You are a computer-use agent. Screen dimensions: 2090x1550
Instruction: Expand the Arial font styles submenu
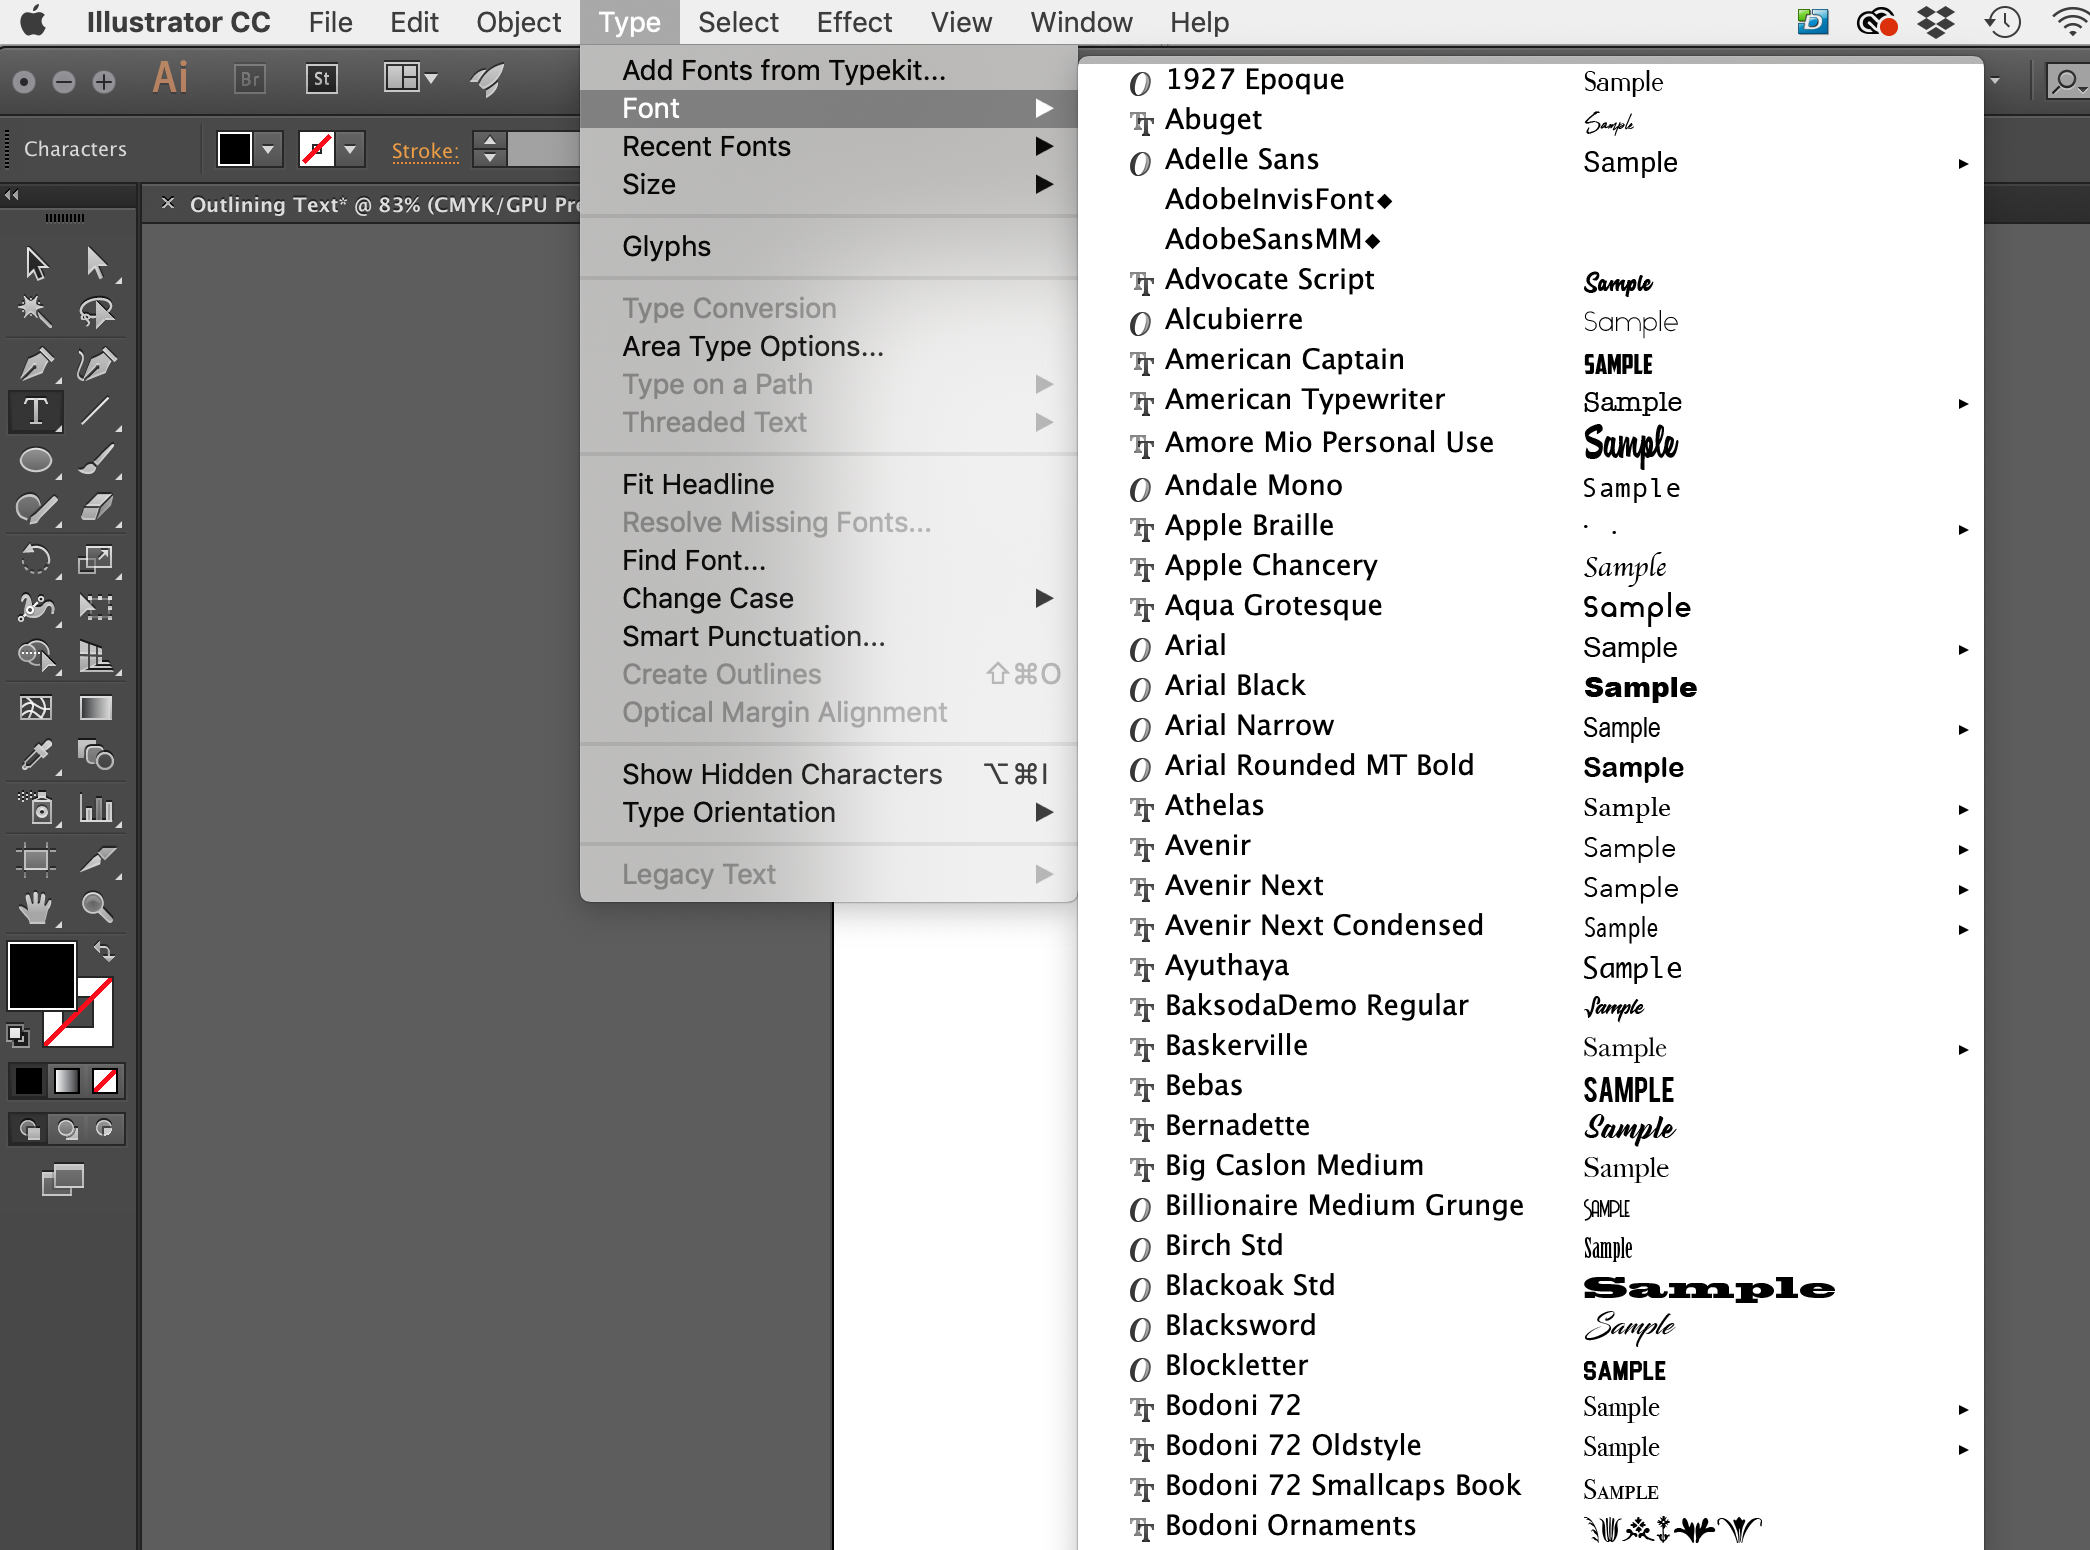[1964, 650]
